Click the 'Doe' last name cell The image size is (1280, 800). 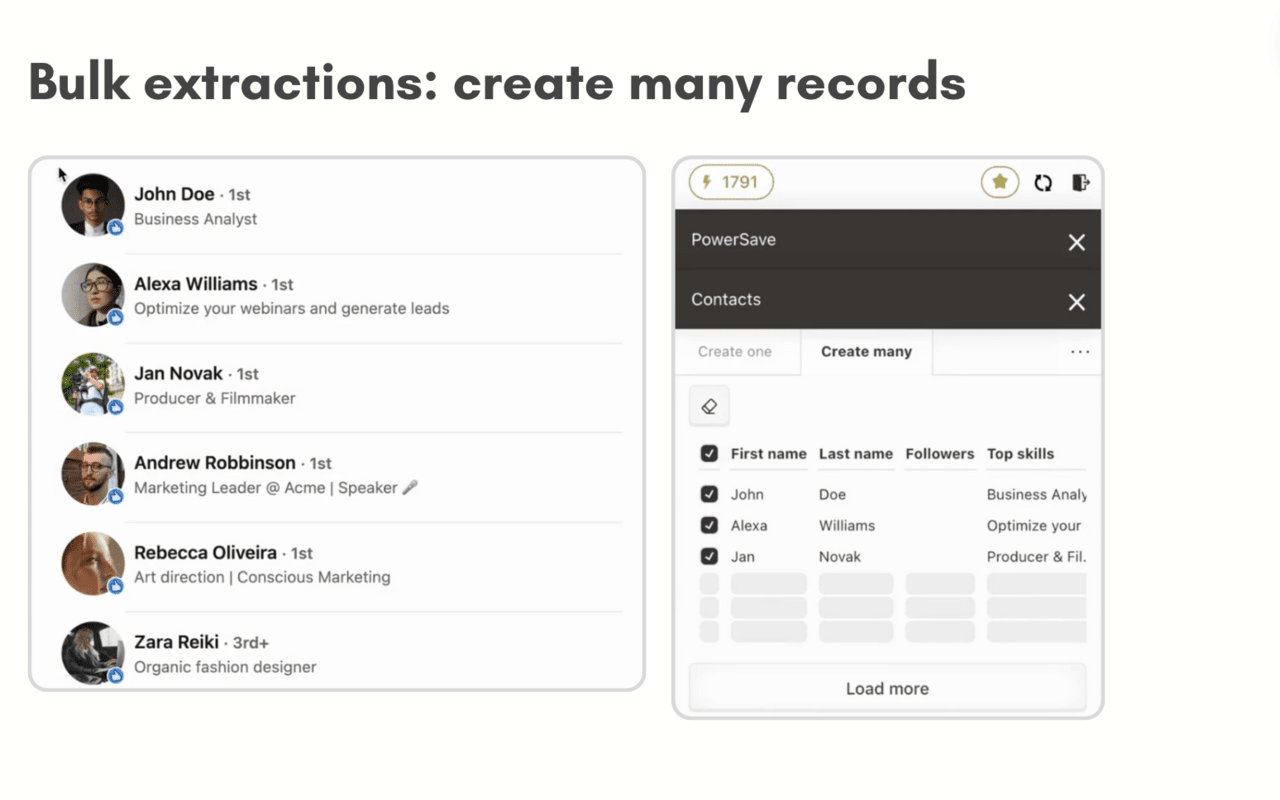click(x=832, y=494)
